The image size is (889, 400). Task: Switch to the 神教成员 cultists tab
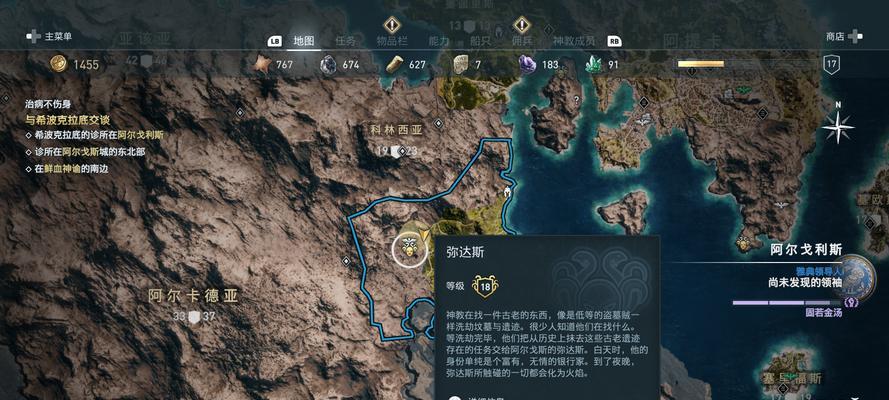(574, 41)
